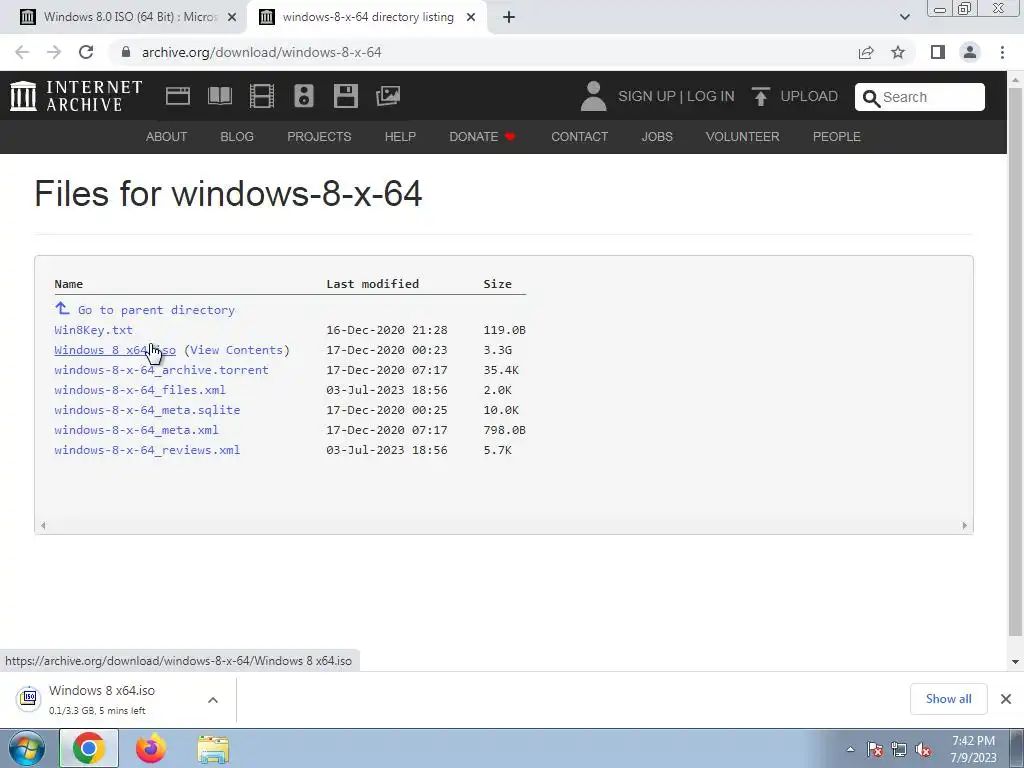Open Chrome profile icon
The height and width of the screenshot is (768, 1024).
pos(970,52)
